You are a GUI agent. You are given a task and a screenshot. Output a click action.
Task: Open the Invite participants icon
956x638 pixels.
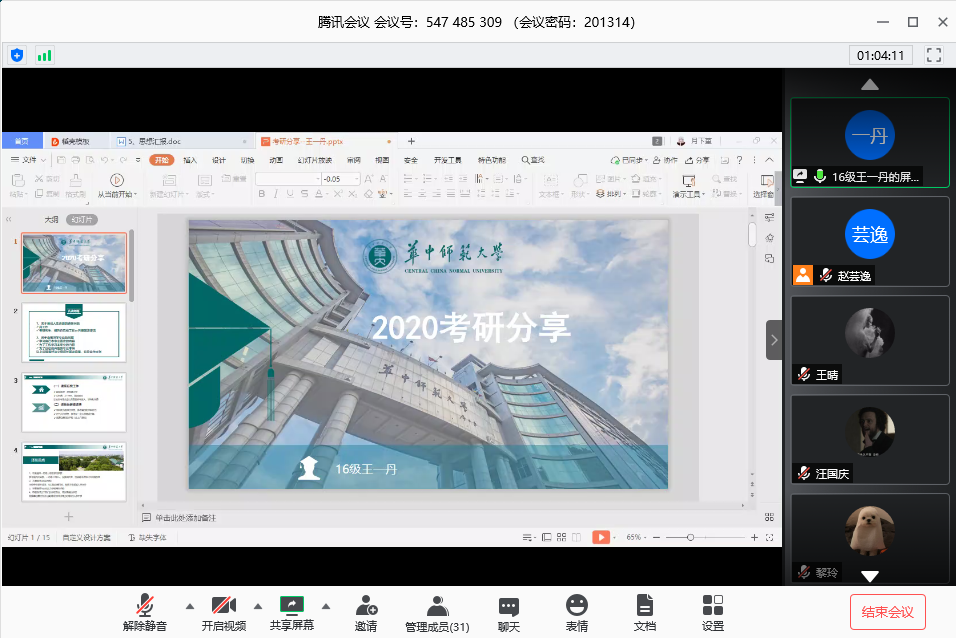click(x=366, y=613)
